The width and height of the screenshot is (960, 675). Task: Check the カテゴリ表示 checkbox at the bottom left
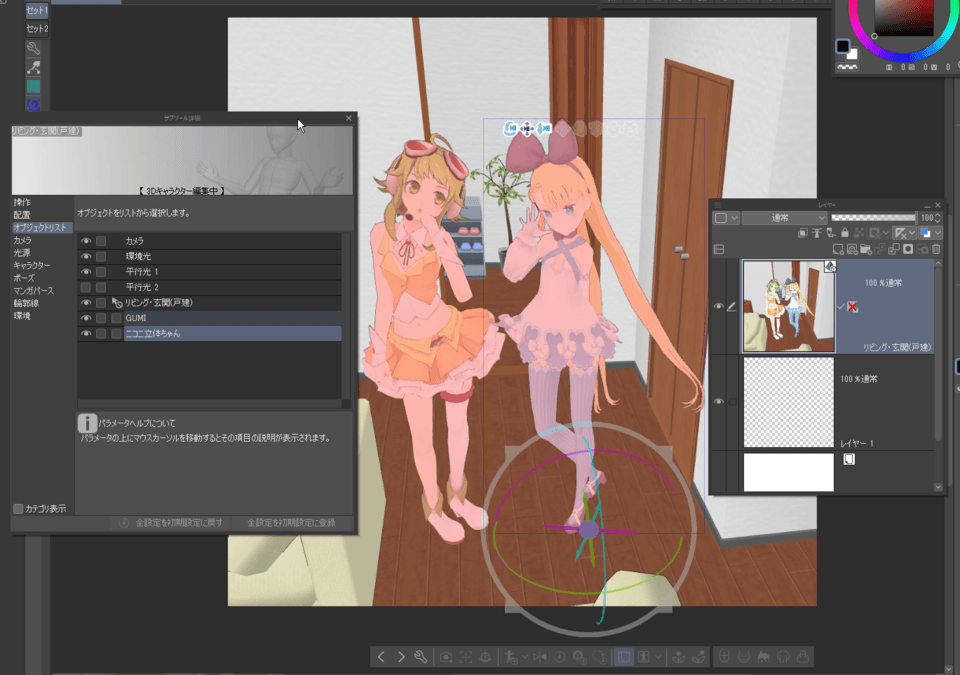pos(17,508)
